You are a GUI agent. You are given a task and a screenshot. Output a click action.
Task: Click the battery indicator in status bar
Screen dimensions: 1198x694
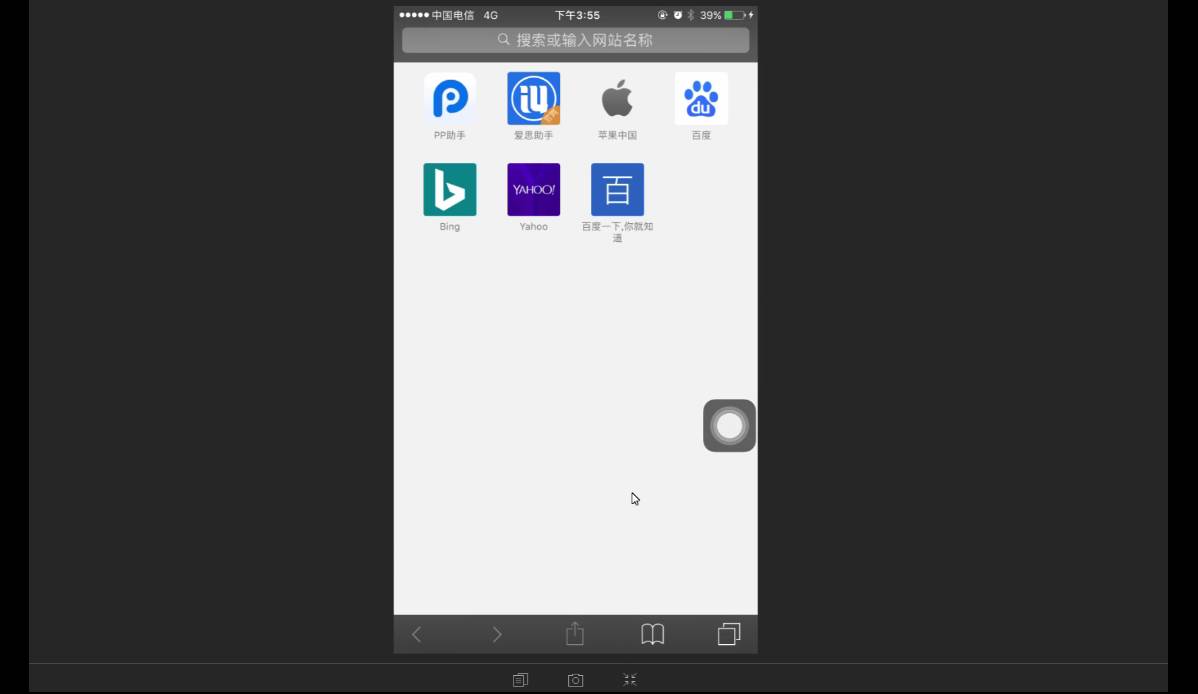coord(735,15)
